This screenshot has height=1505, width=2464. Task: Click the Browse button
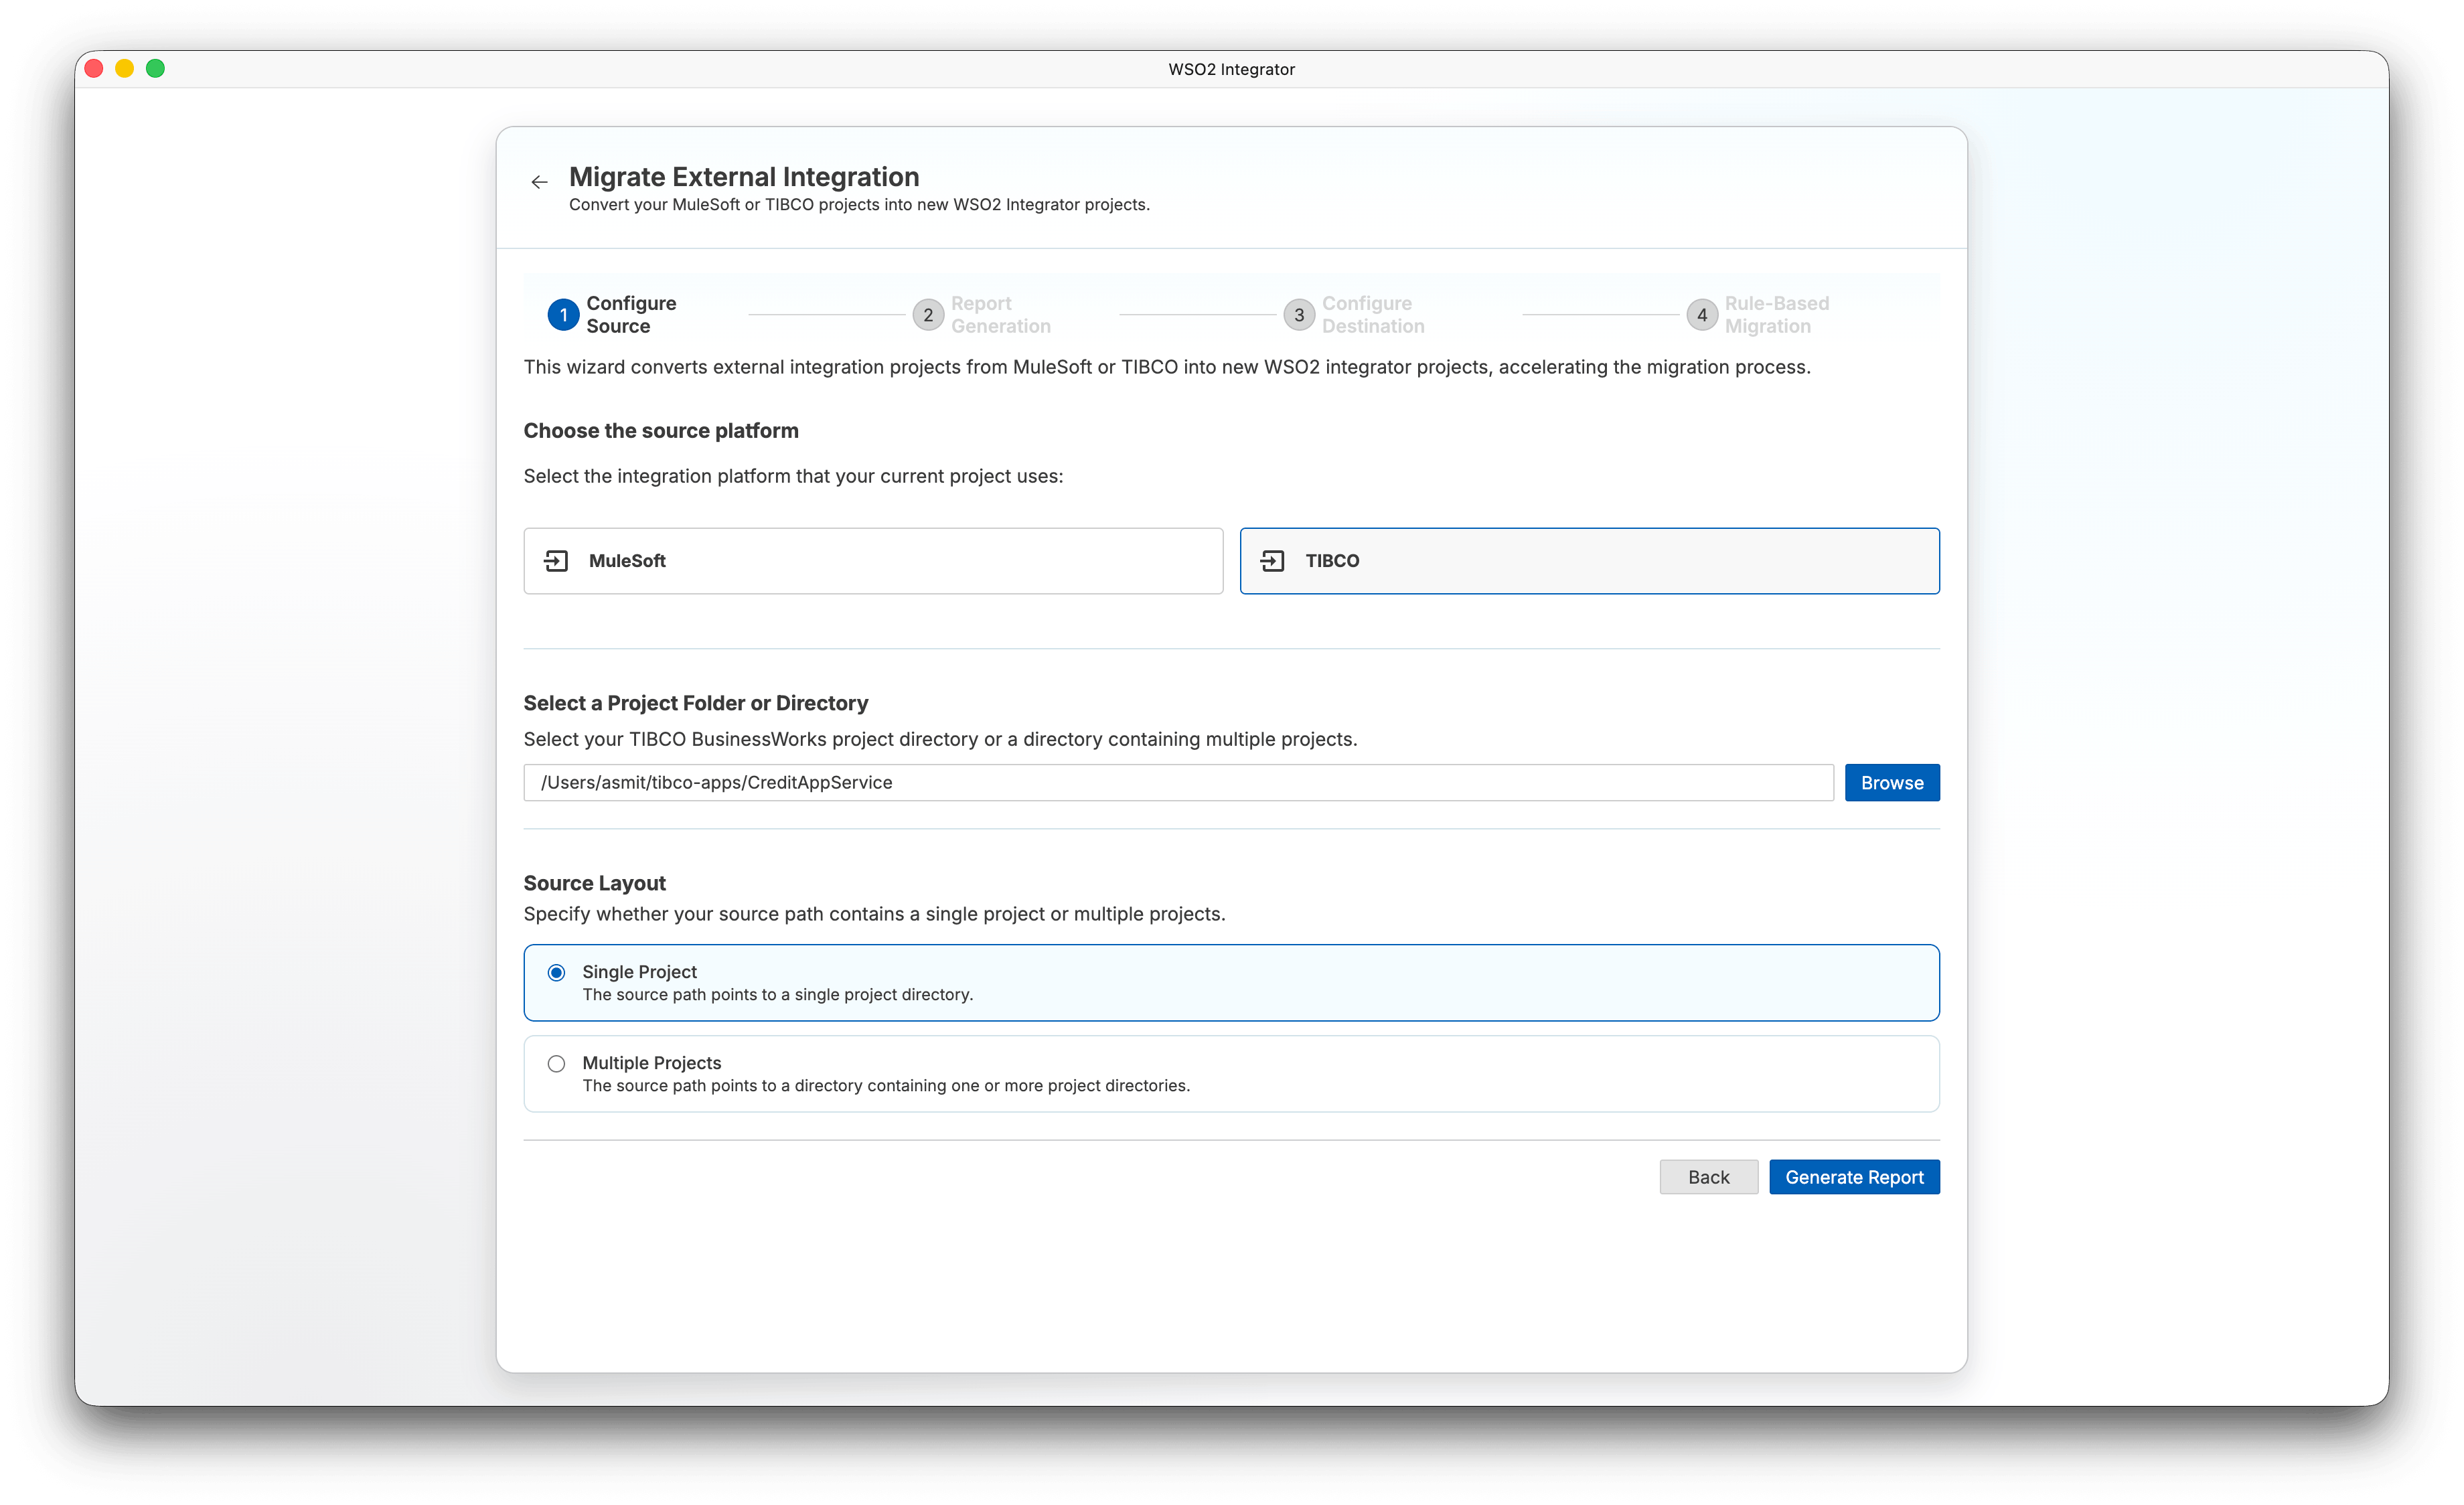tap(1892, 783)
